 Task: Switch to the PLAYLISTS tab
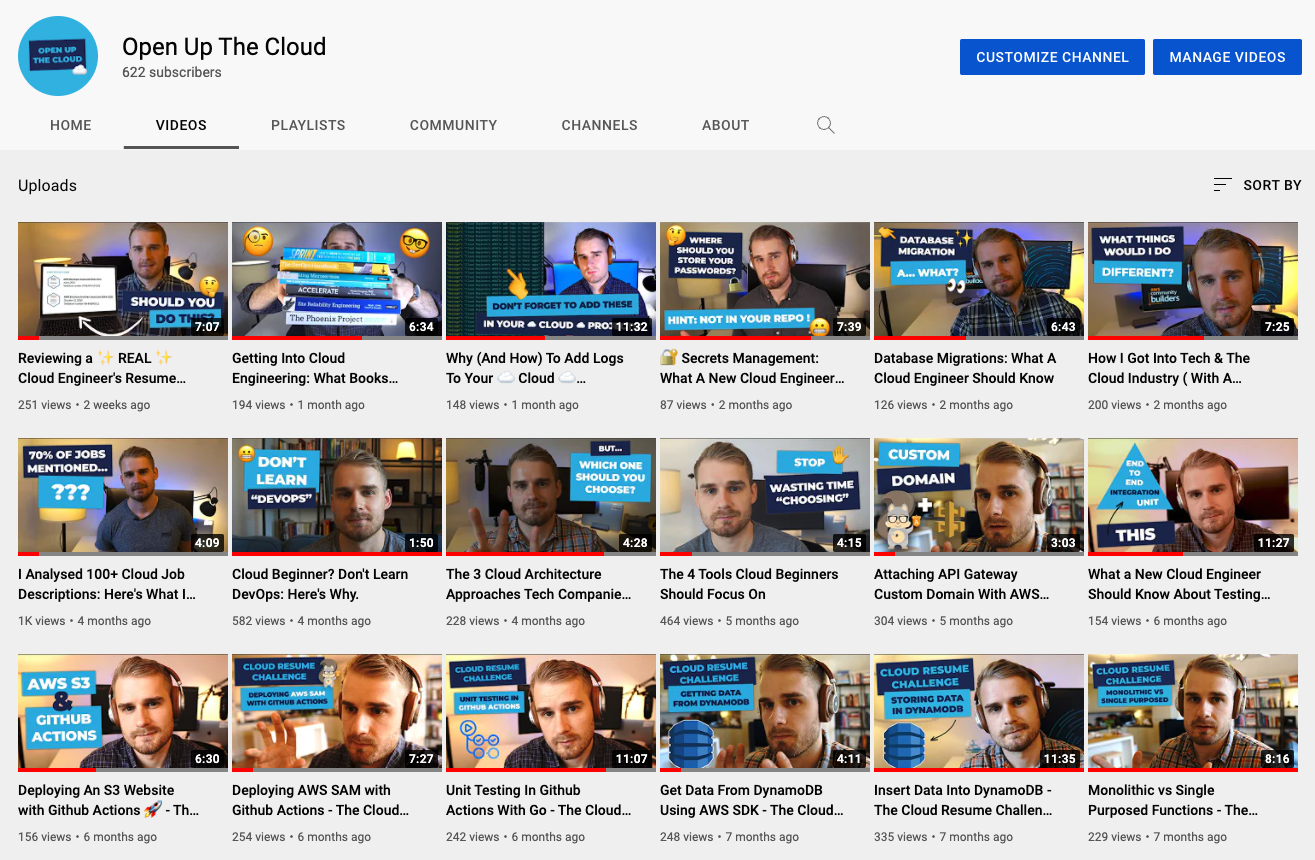coord(307,124)
